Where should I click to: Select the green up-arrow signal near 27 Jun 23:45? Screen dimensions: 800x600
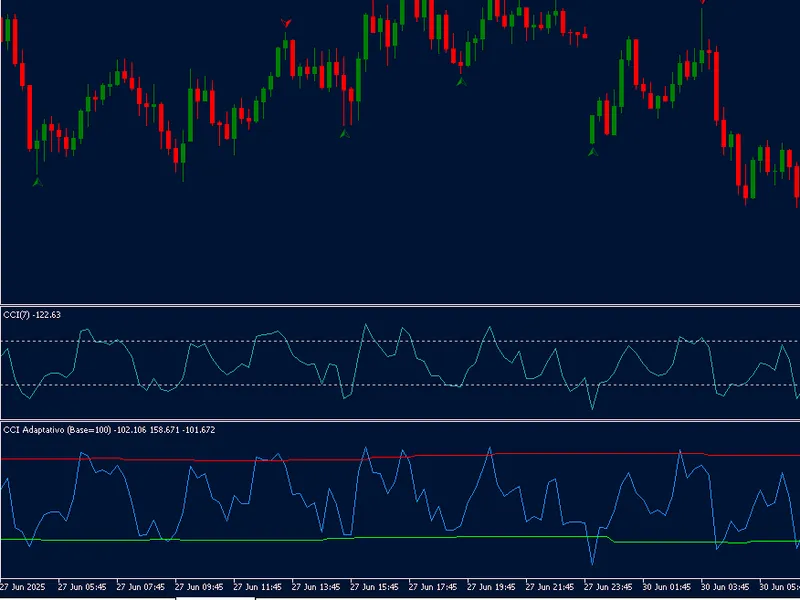click(592, 152)
